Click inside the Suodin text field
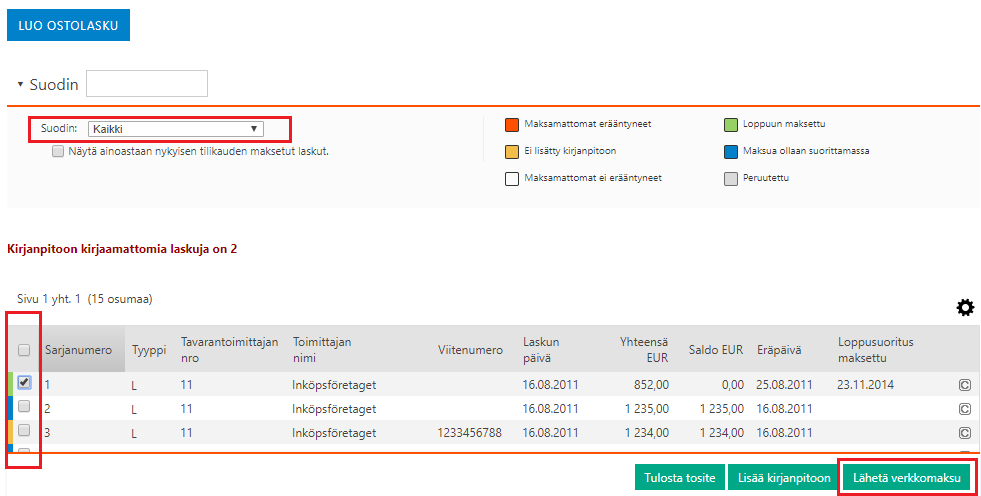Image resolution: width=981 pixels, height=496 pixels. click(x=147, y=84)
